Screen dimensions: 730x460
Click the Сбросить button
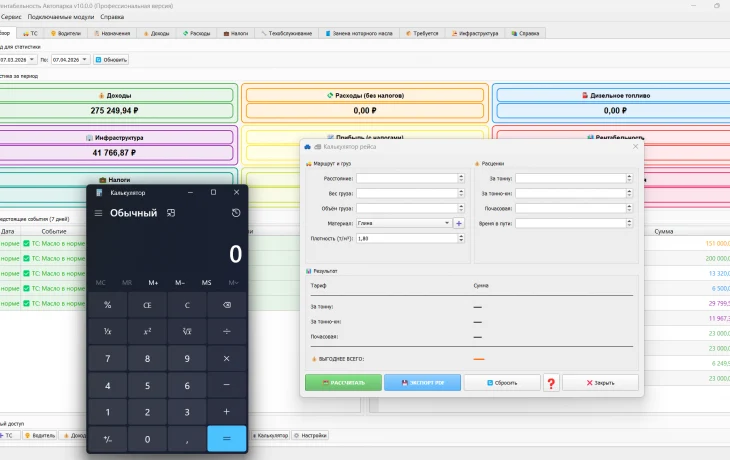click(502, 383)
